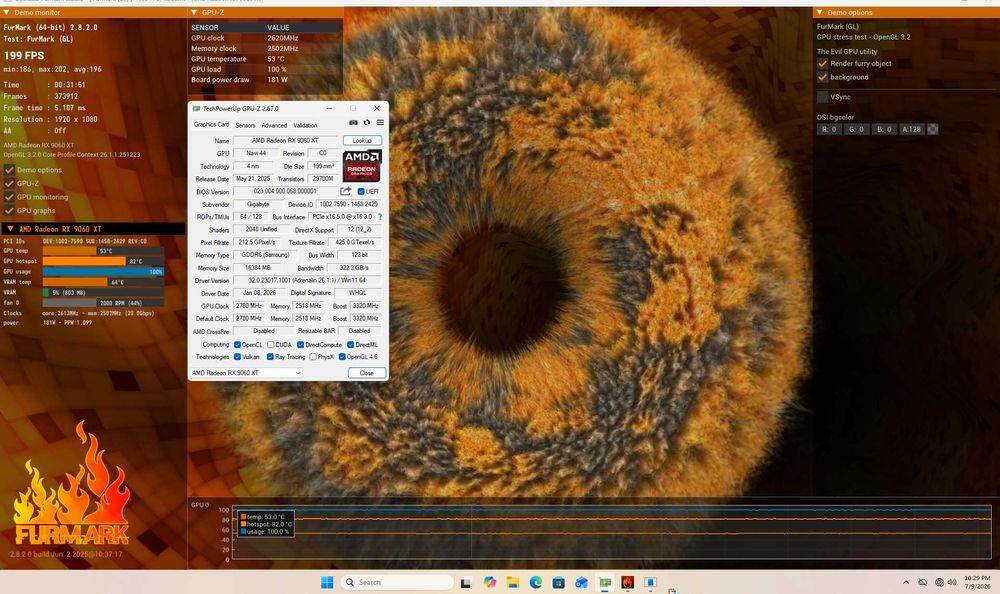1000x594 pixels.
Task: Switch to GPU-Z taskbar icon
Action: 605,582
